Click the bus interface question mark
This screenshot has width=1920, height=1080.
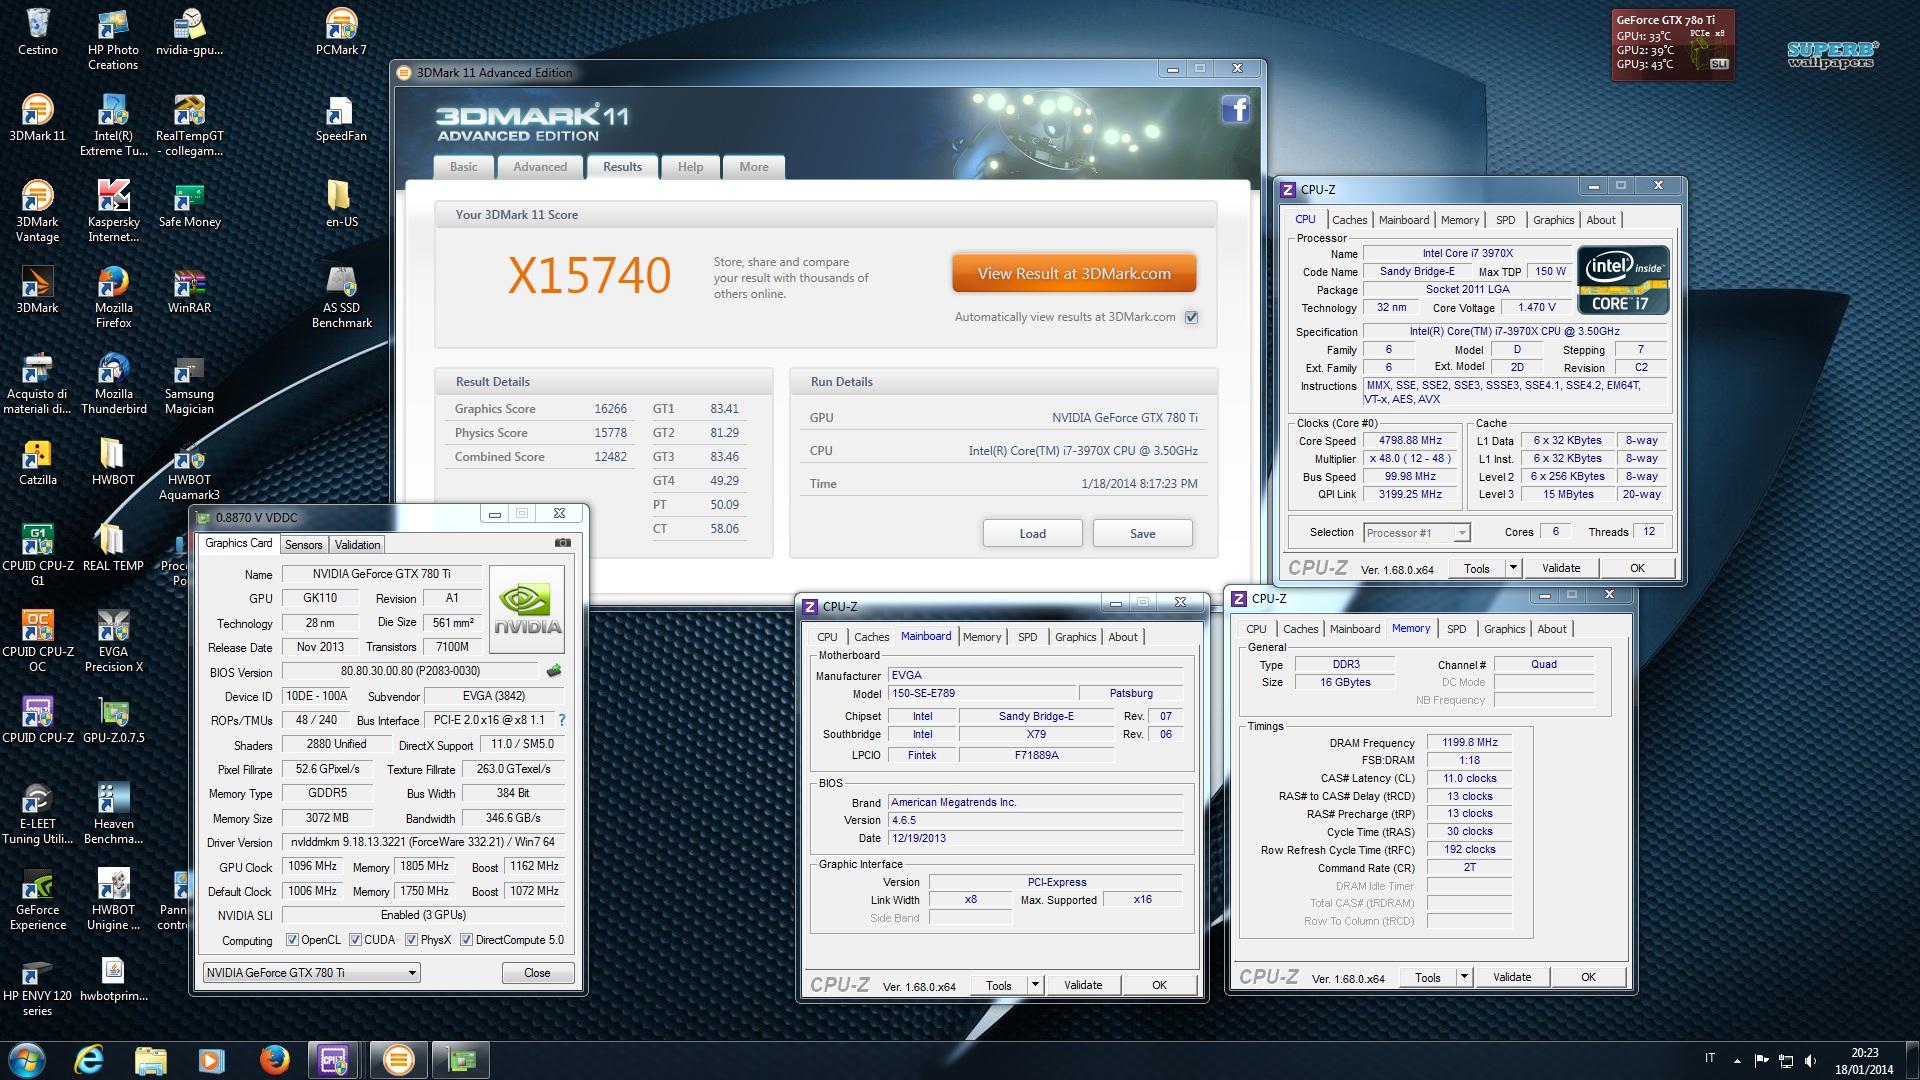click(561, 720)
